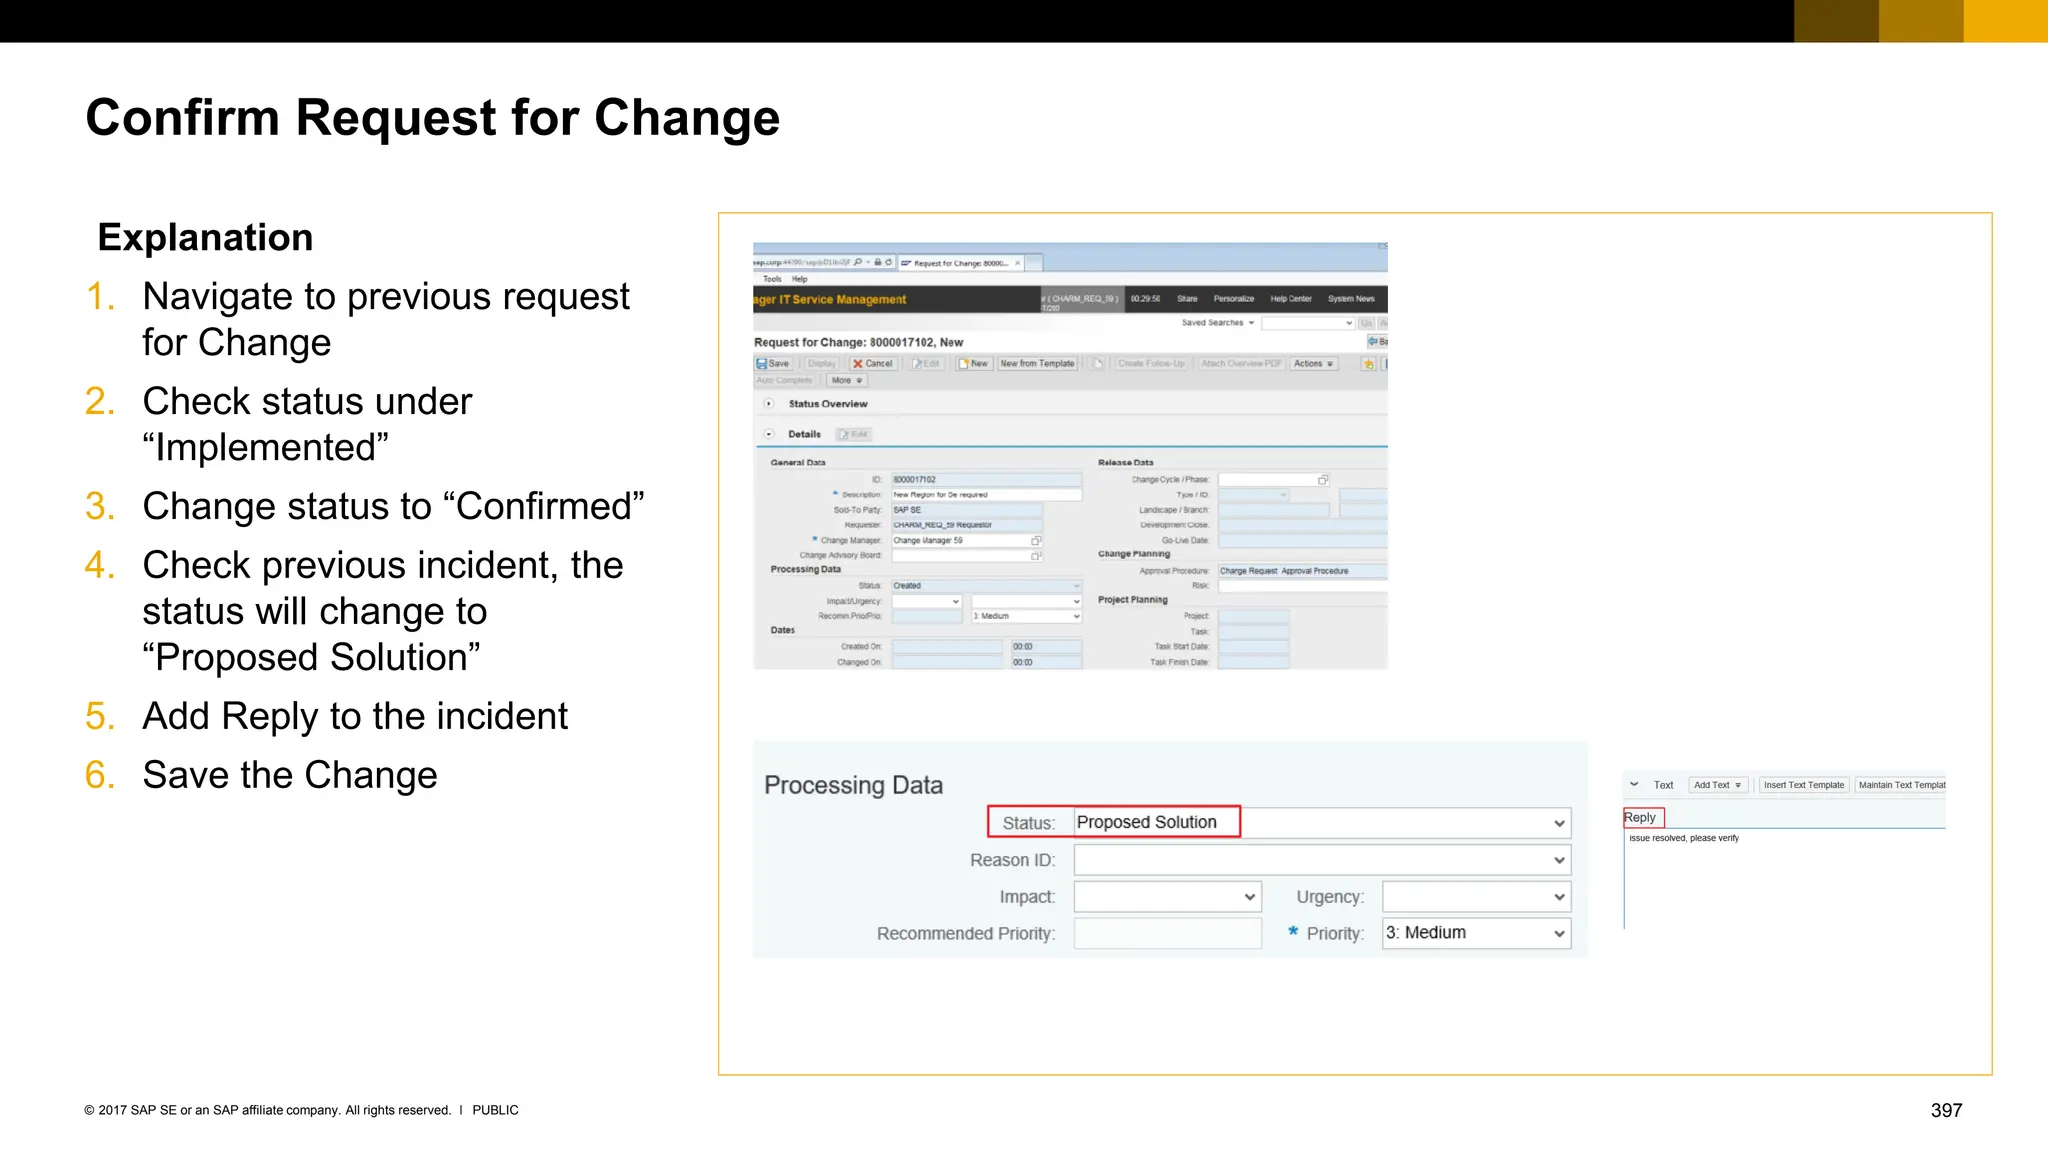Open the Impact dropdown in Processing Data

[1167, 897]
